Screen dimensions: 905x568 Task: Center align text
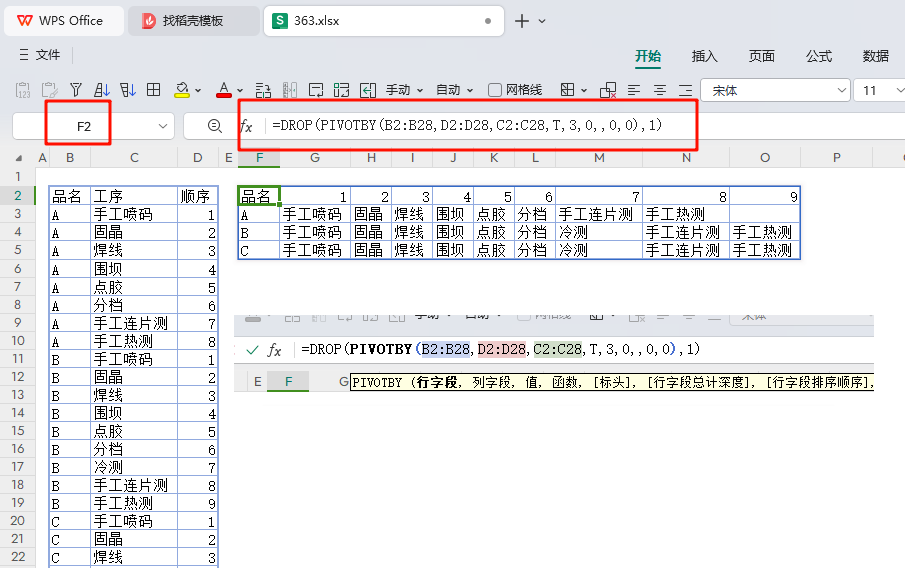(660, 90)
